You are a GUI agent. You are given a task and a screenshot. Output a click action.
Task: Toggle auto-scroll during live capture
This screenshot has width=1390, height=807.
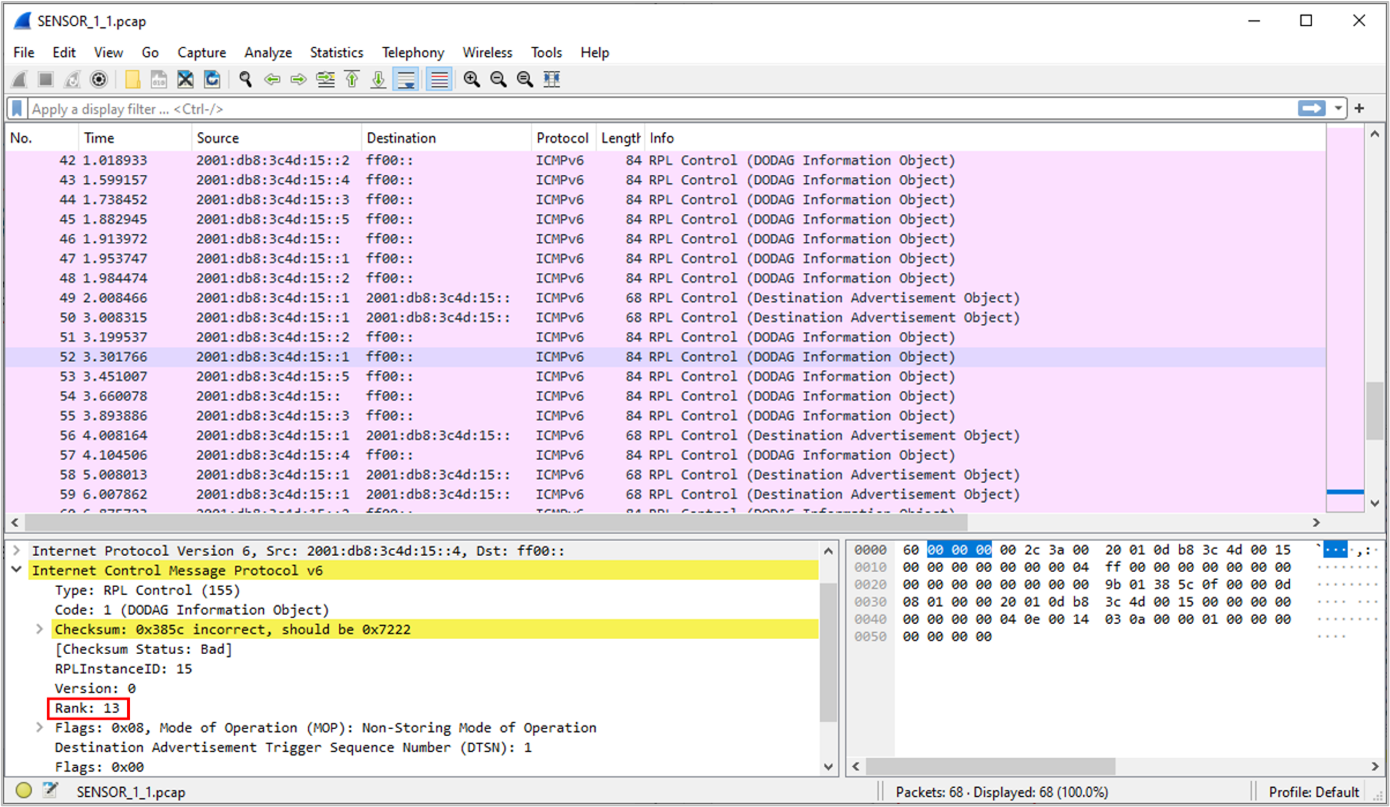[406, 80]
